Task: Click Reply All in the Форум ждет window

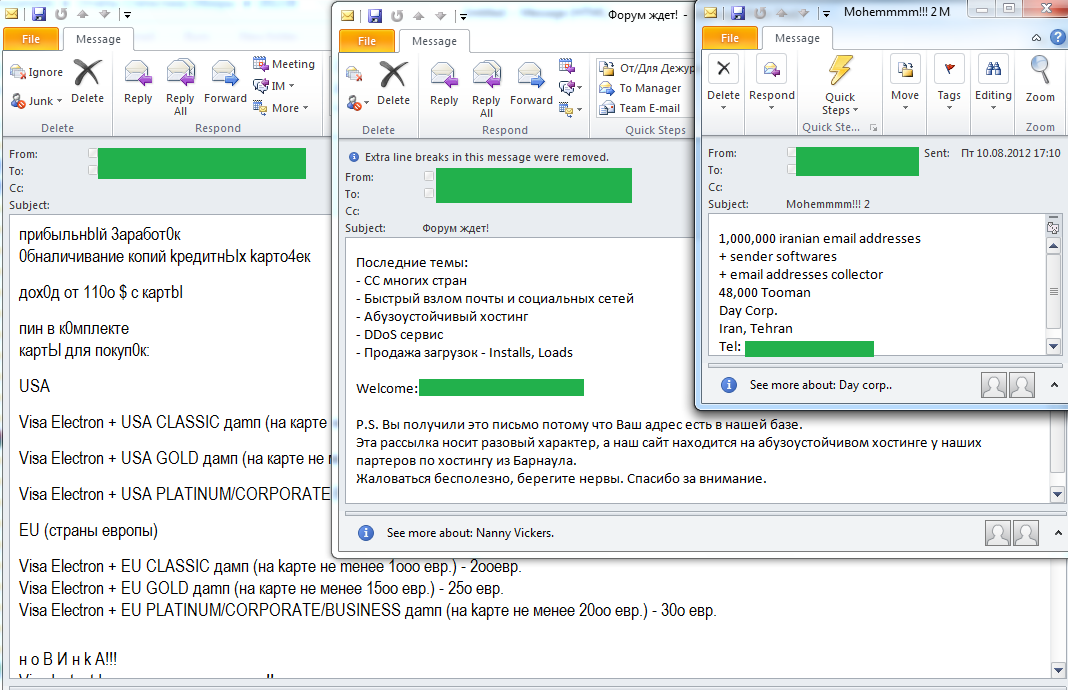Action: (486, 89)
